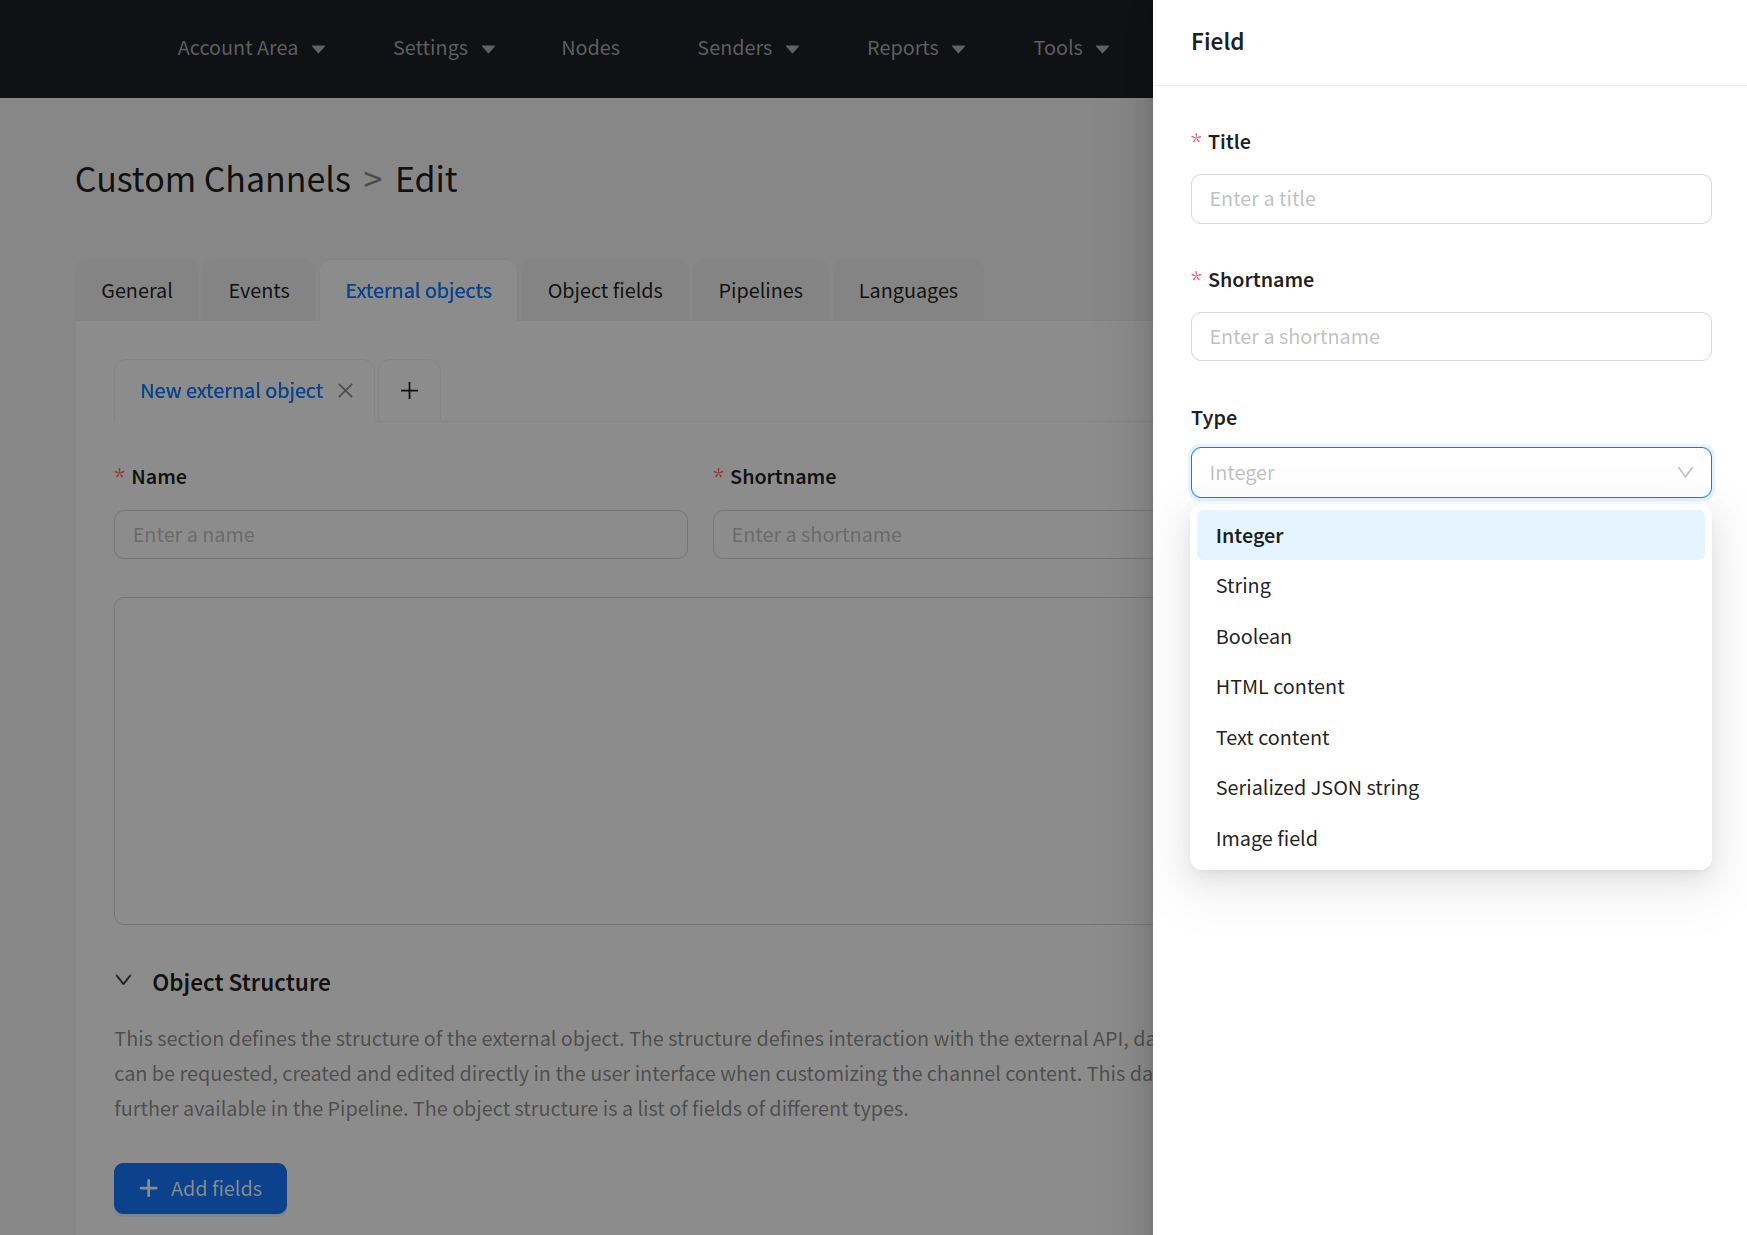This screenshot has width=1747, height=1235.
Task: Focus the external object Shortname input
Action: (933, 535)
